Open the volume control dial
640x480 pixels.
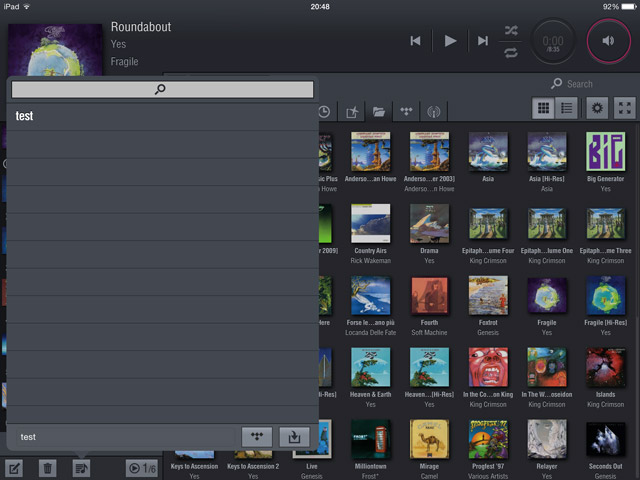[608, 41]
